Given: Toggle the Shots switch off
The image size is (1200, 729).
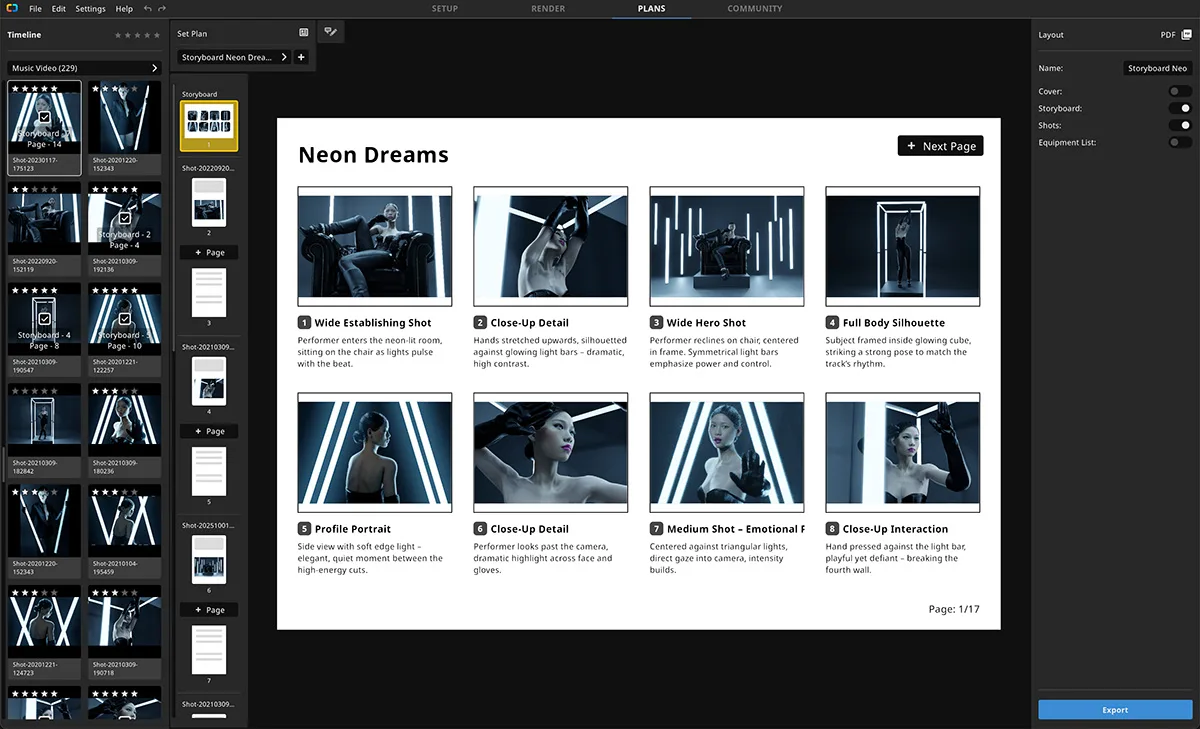Looking at the screenshot, I should (1180, 125).
